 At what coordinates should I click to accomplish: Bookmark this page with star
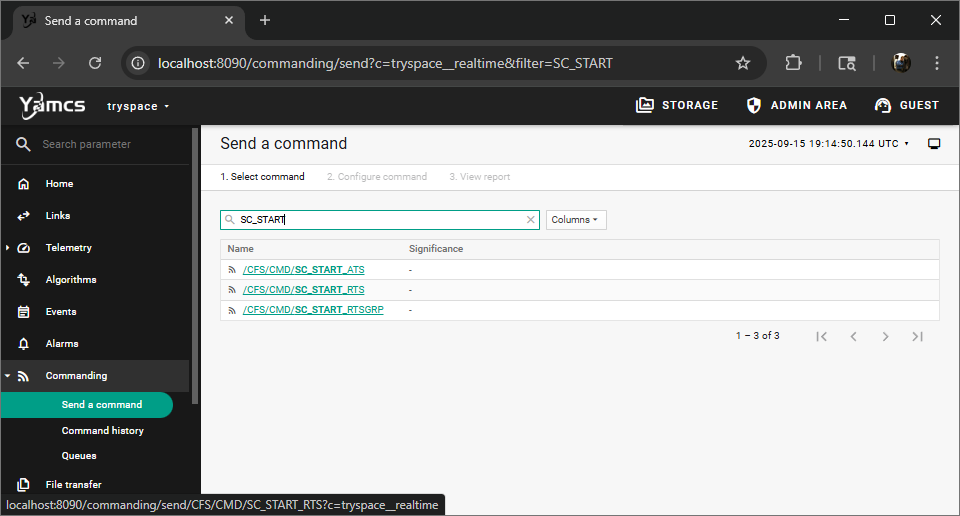point(743,63)
